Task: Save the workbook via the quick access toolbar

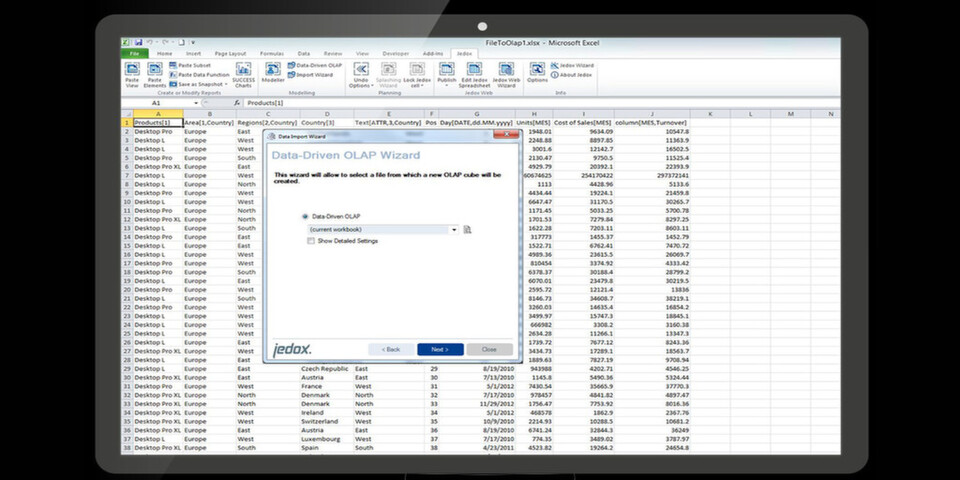Action: 139,42
